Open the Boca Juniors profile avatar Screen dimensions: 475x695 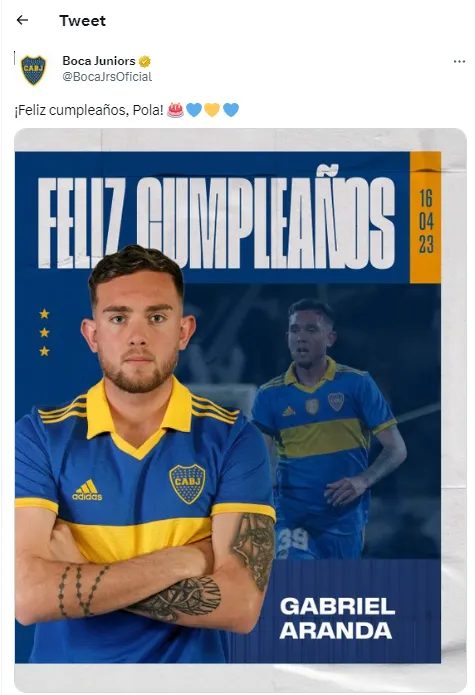[33, 70]
